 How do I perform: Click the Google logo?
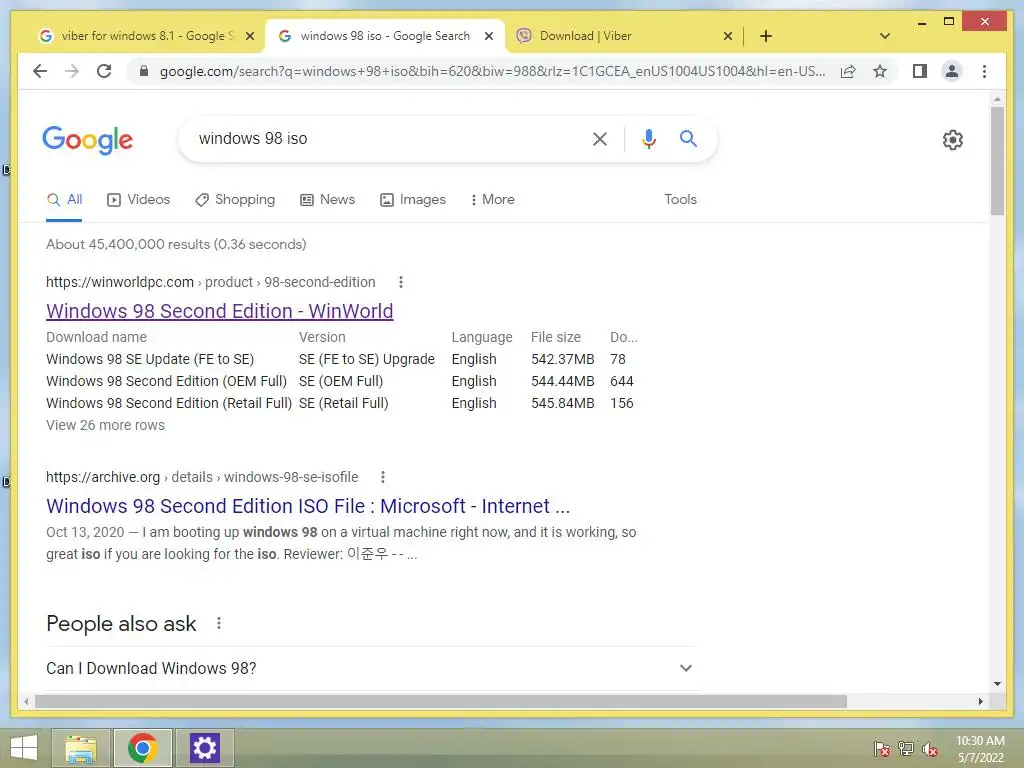(x=88, y=140)
